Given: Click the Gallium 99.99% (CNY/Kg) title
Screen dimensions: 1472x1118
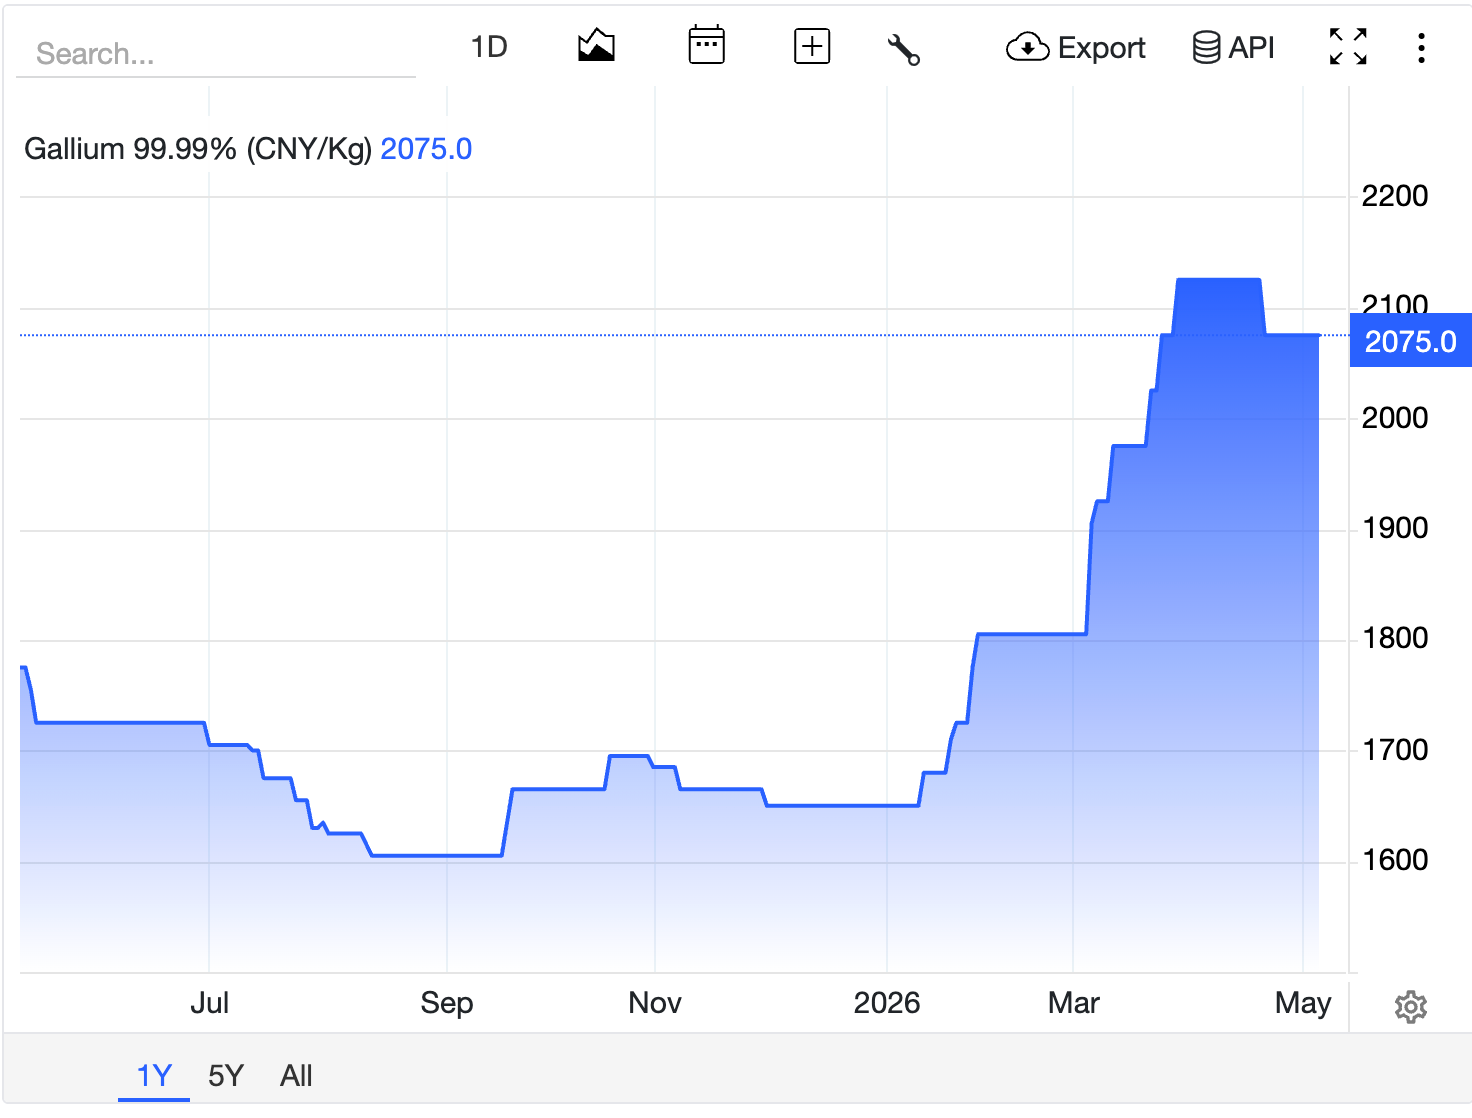Looking at the screenshot, I should 198,149.
